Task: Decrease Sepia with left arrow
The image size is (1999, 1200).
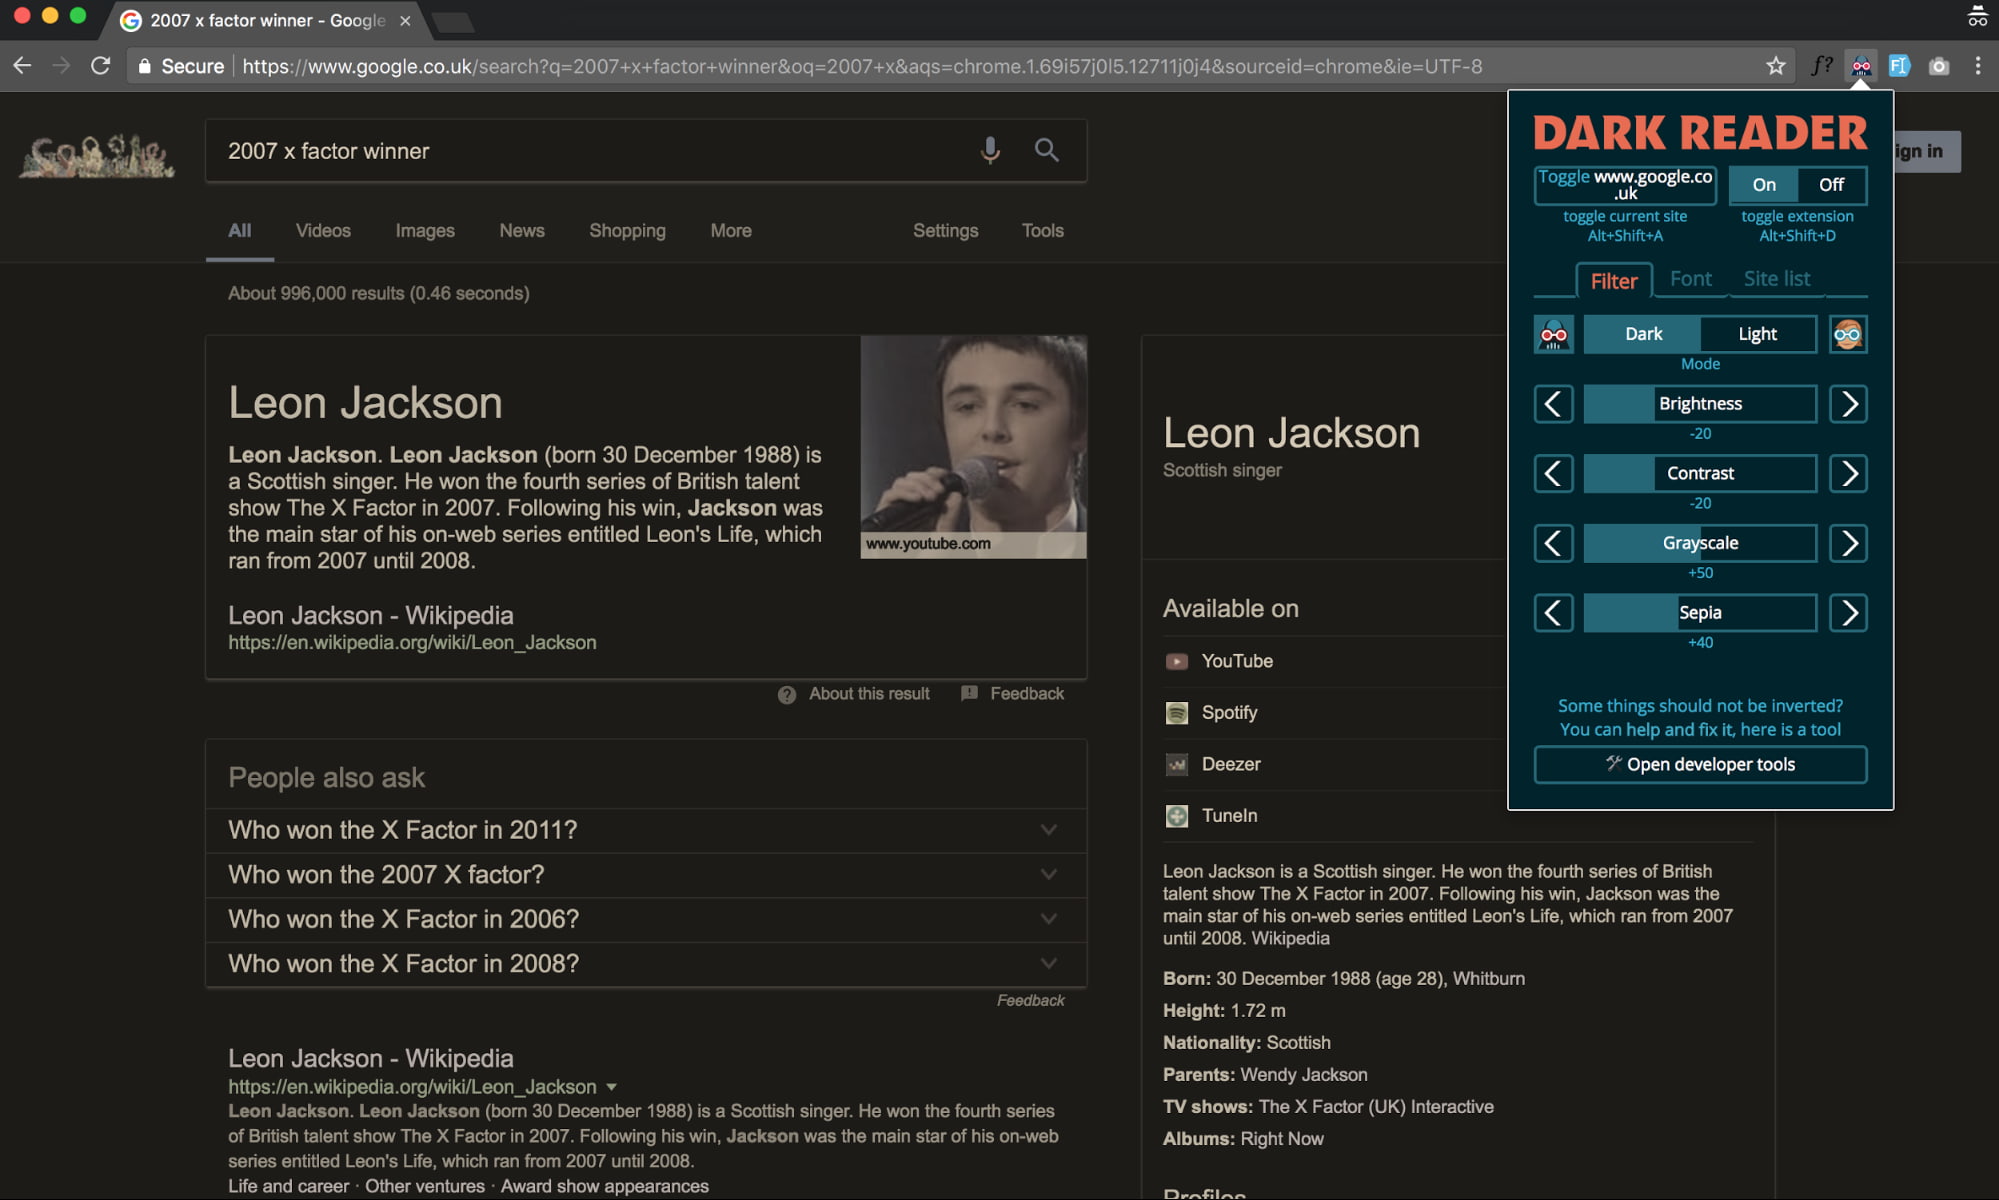Action: [x=1554, y=613]
